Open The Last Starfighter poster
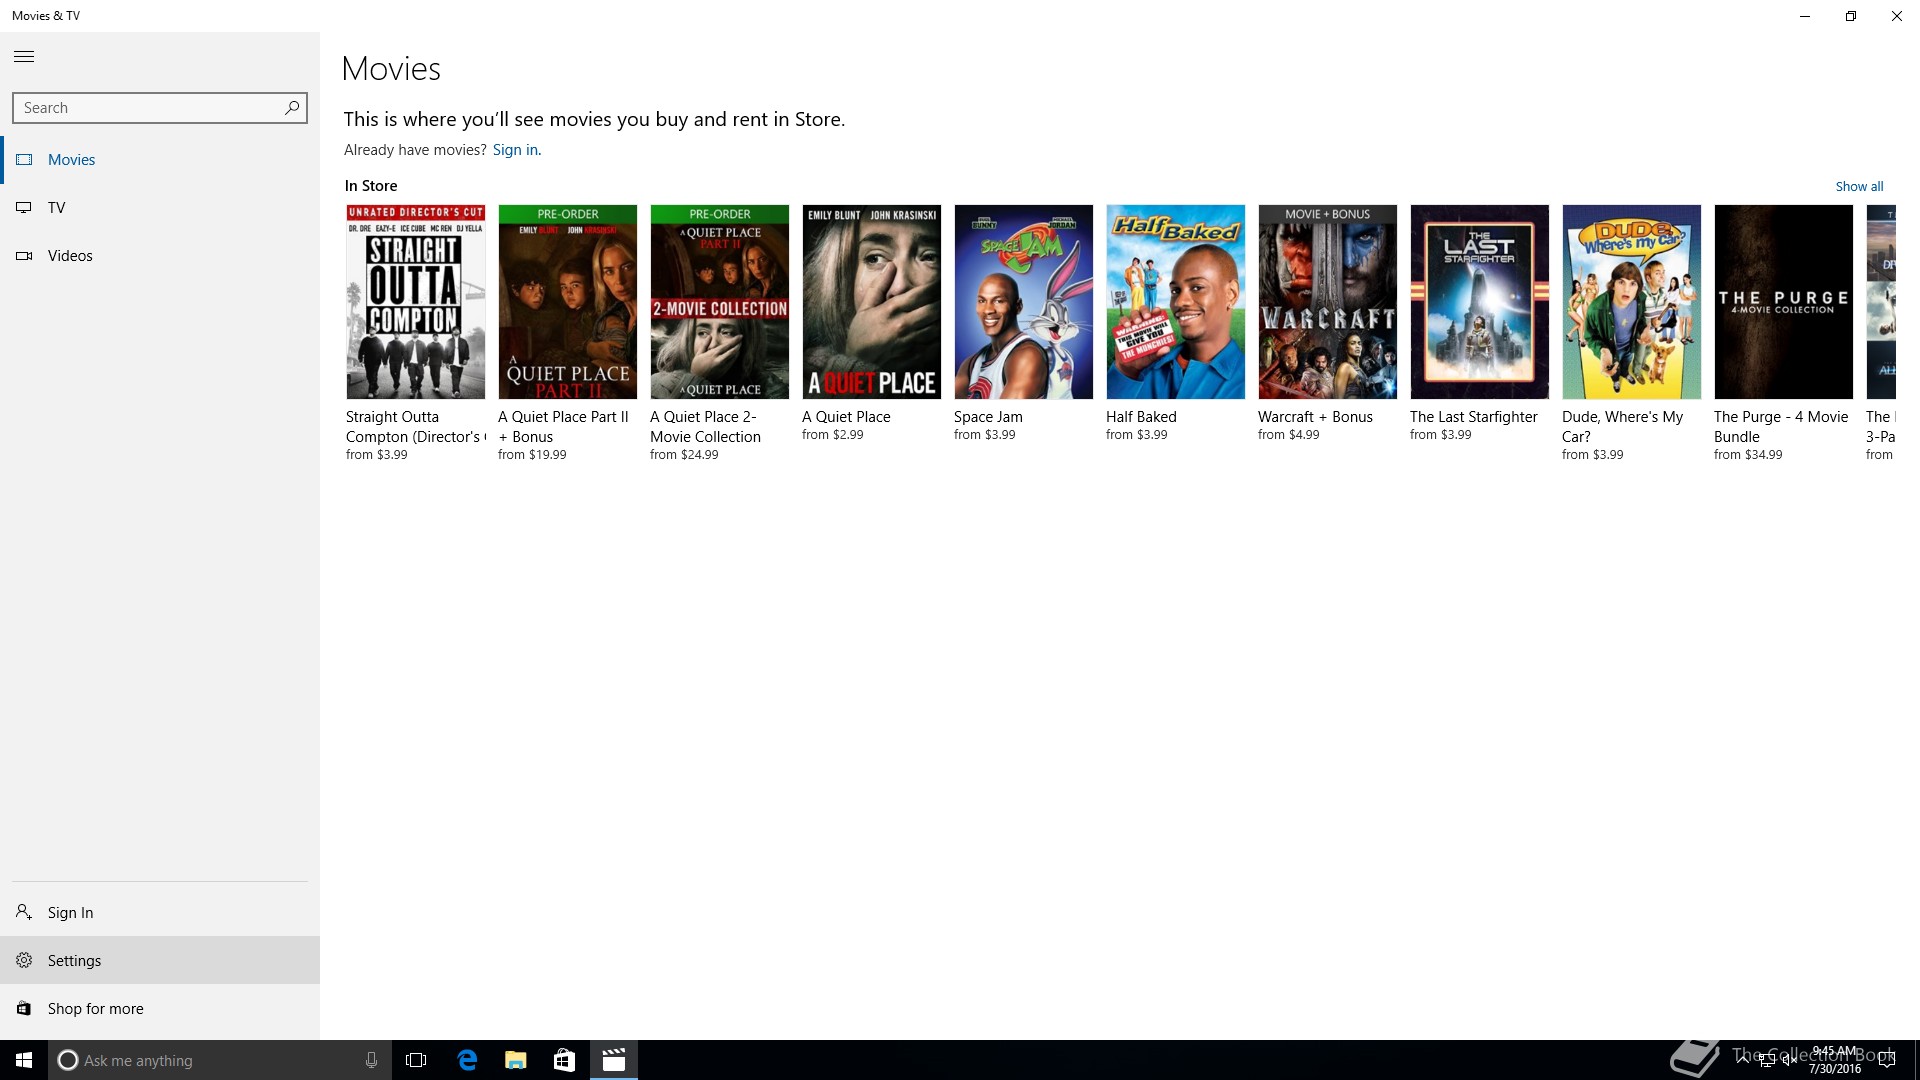This screenshot has width=1920, height=1080. click(x=1480, y=302)
